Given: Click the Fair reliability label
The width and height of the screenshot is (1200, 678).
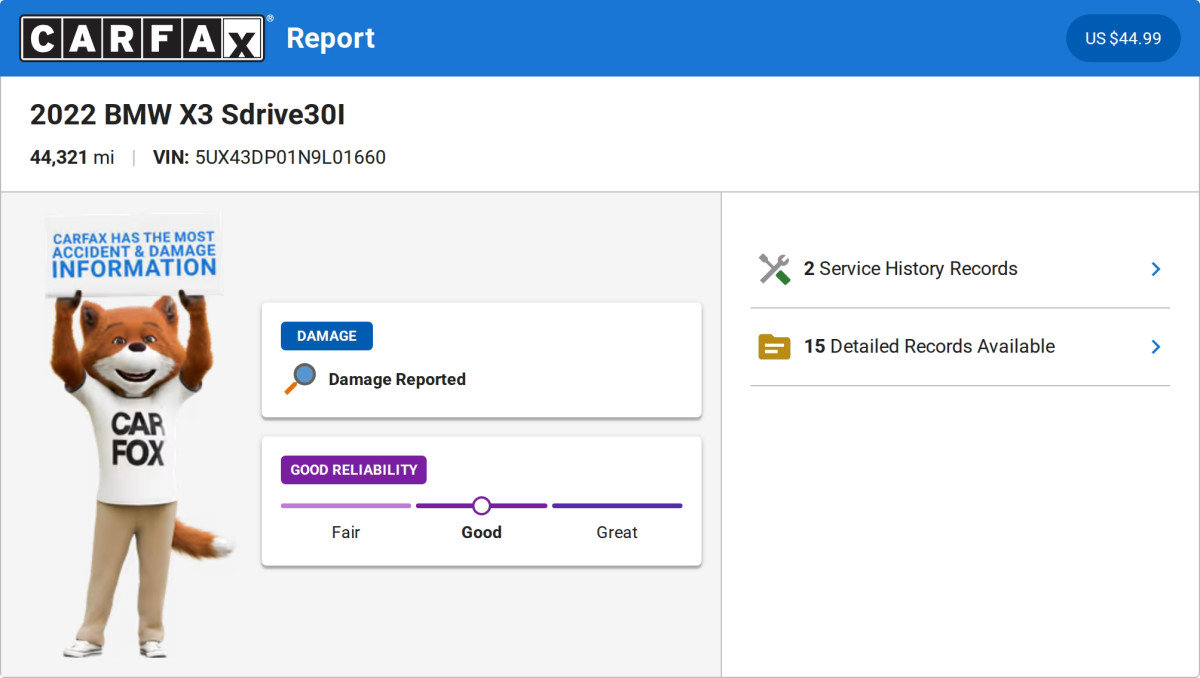Looking at the screenshot, I should (x=346, y=533).
